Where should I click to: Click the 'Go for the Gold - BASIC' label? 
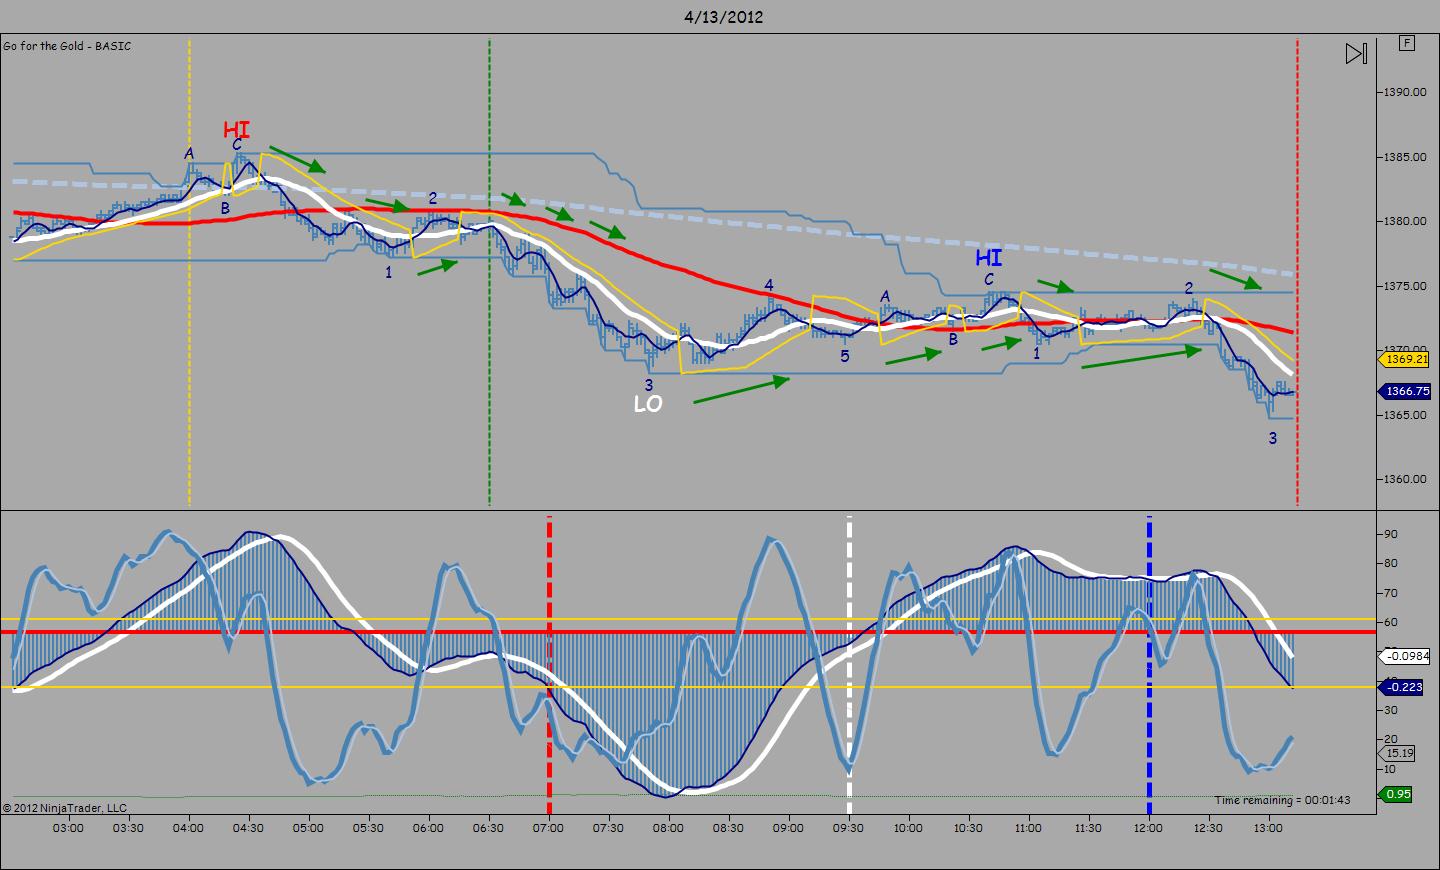(x=67, y=46)
